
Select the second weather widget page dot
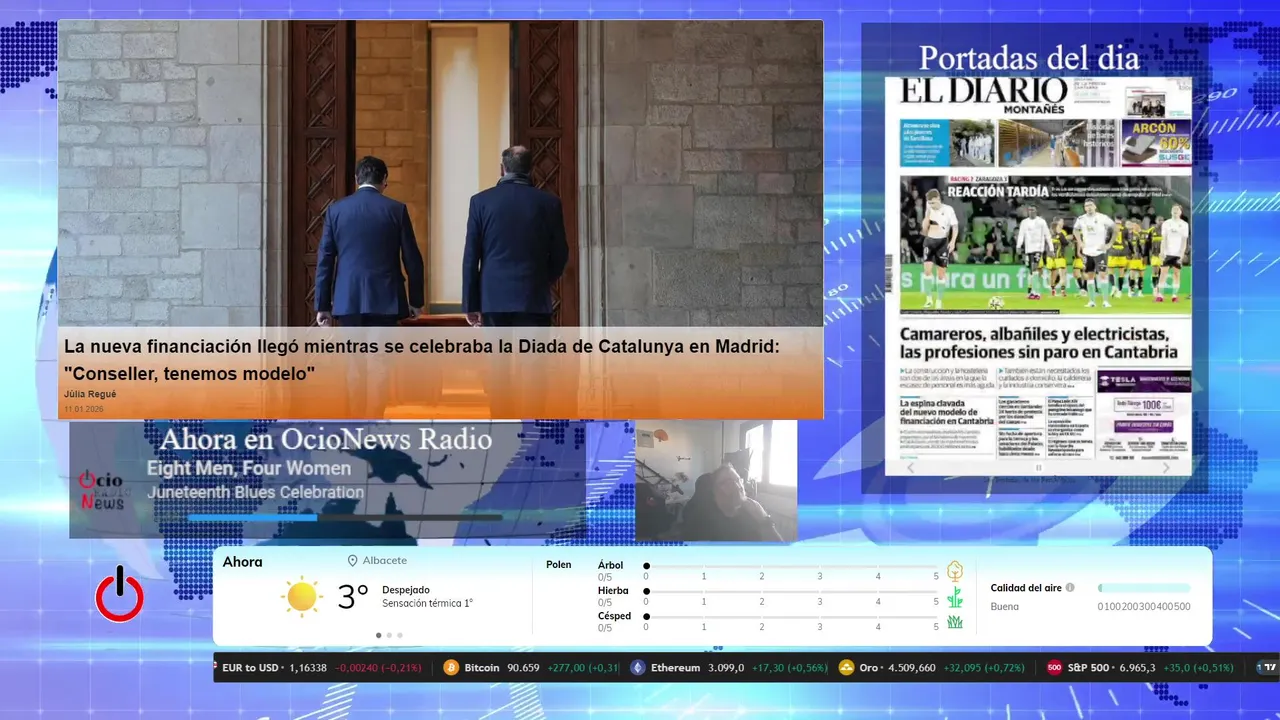click(389, 635)
